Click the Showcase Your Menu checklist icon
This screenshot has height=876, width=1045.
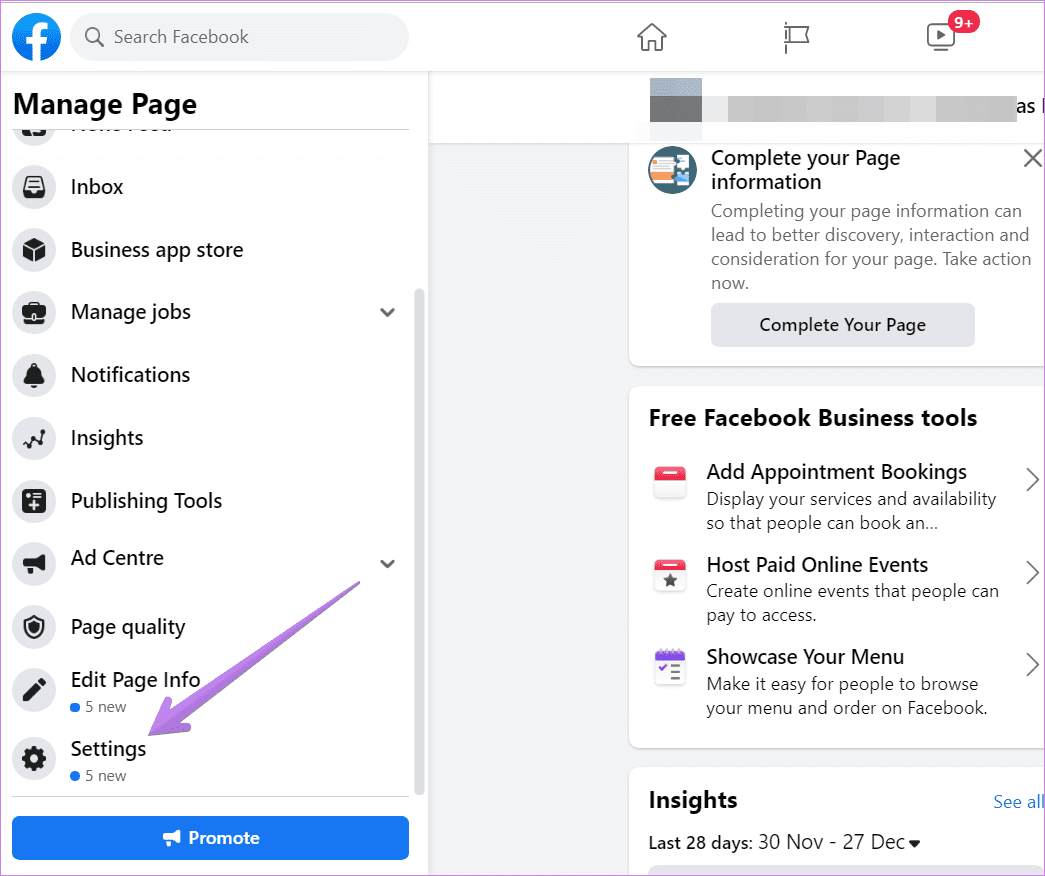[x=670, y=667]
